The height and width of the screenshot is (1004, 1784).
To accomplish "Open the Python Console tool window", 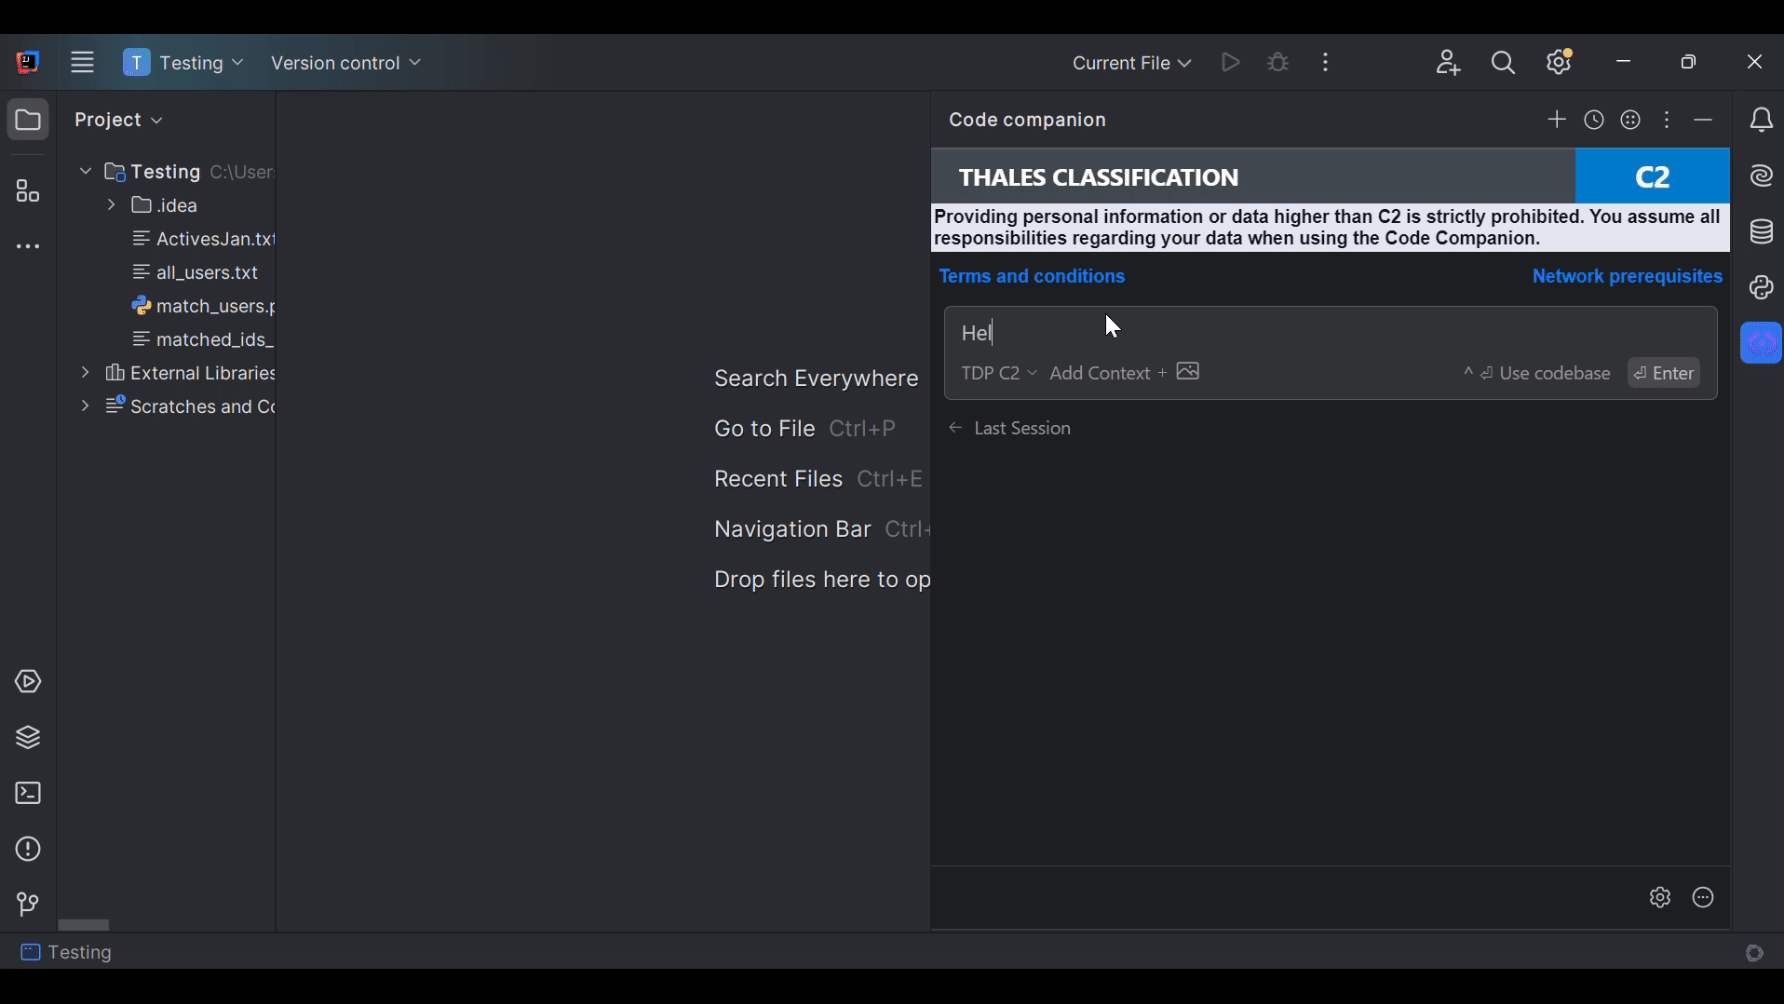I will (1762, 288).
